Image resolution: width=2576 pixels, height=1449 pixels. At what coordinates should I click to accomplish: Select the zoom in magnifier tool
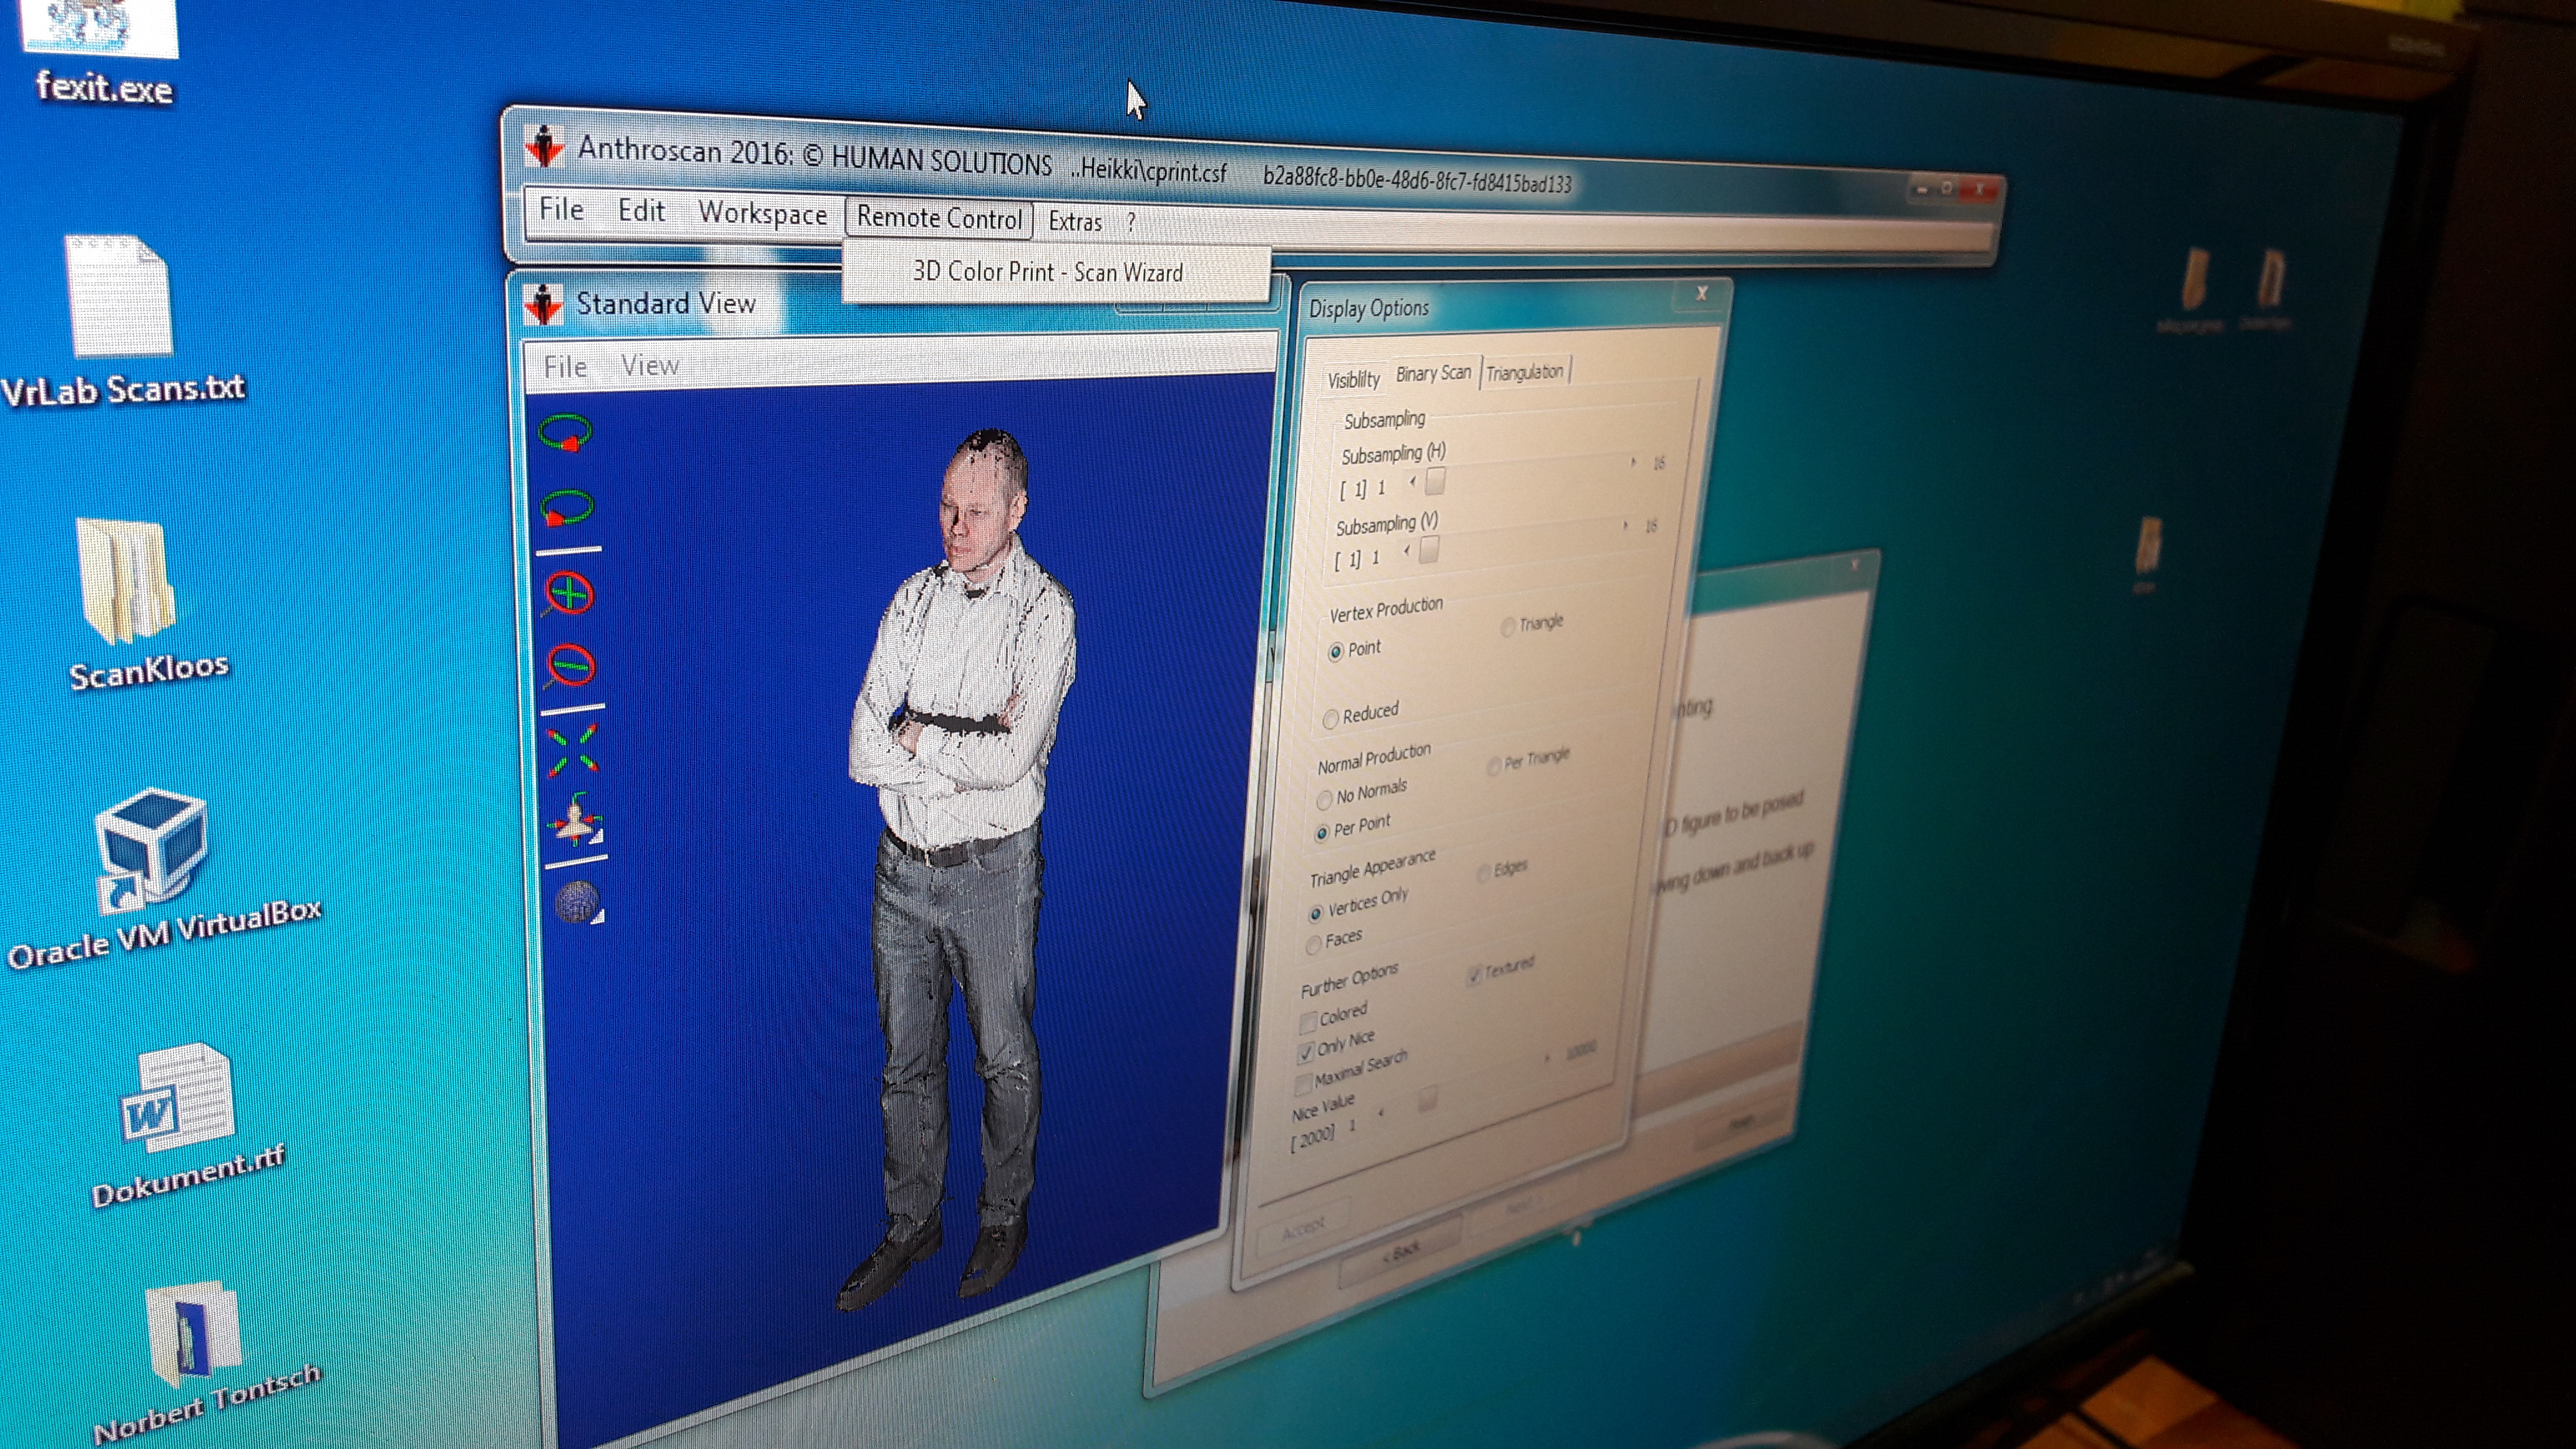click(569, 594)
